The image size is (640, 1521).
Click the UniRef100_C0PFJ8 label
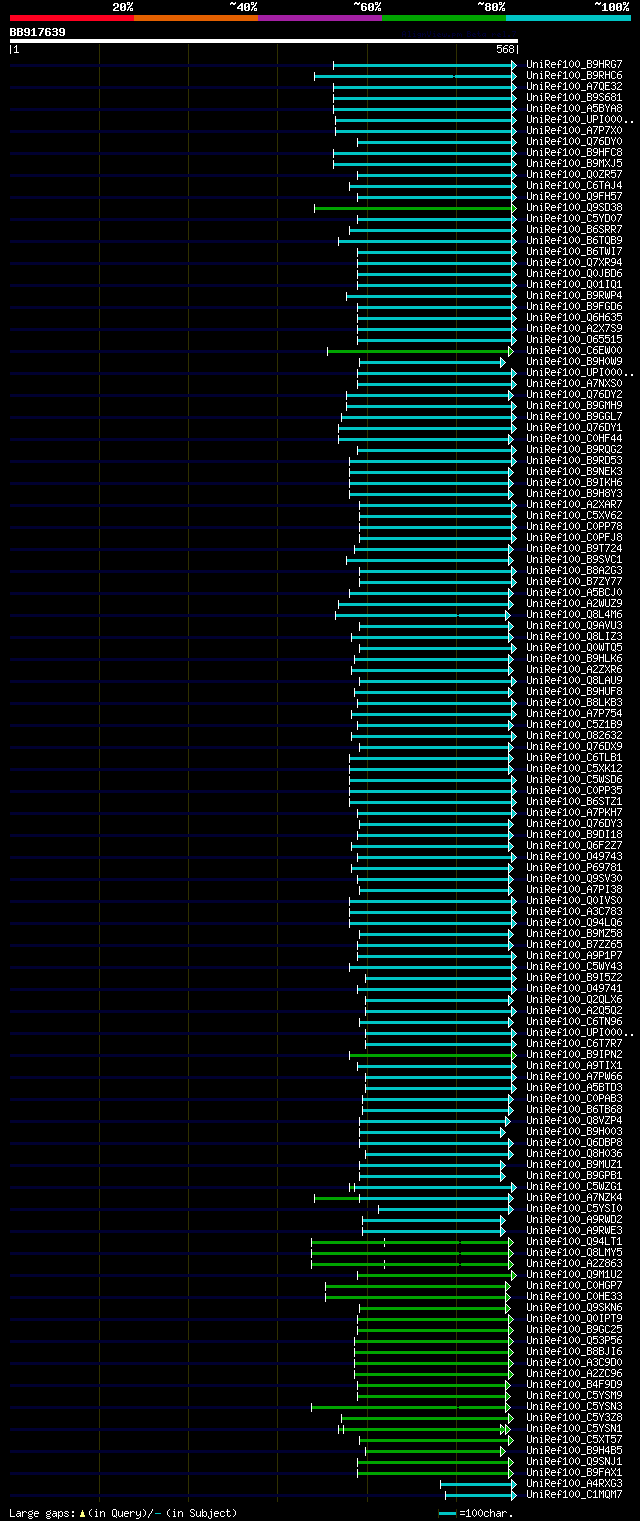coord(573,537)
